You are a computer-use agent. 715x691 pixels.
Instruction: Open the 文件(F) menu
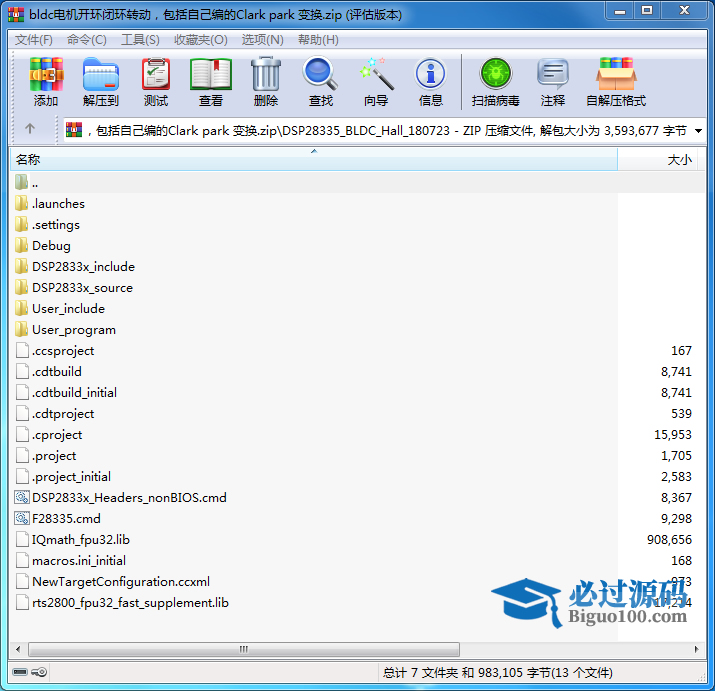(x=34, y=40)
